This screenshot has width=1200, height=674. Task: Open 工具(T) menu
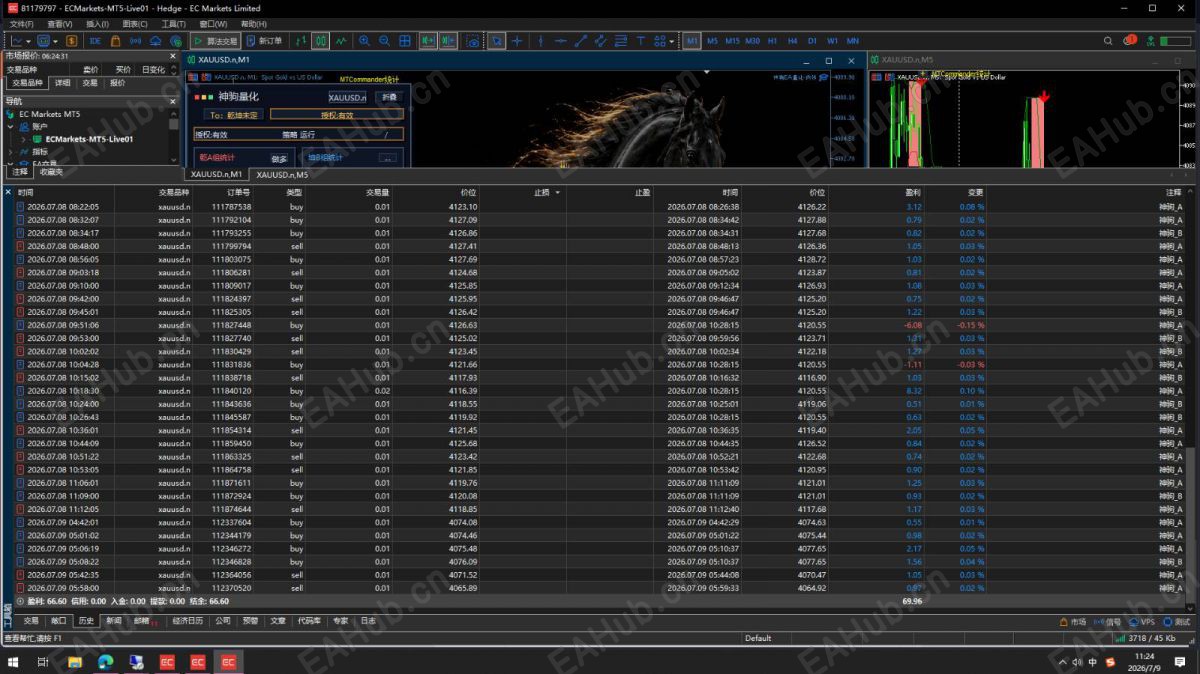(173, 24)
